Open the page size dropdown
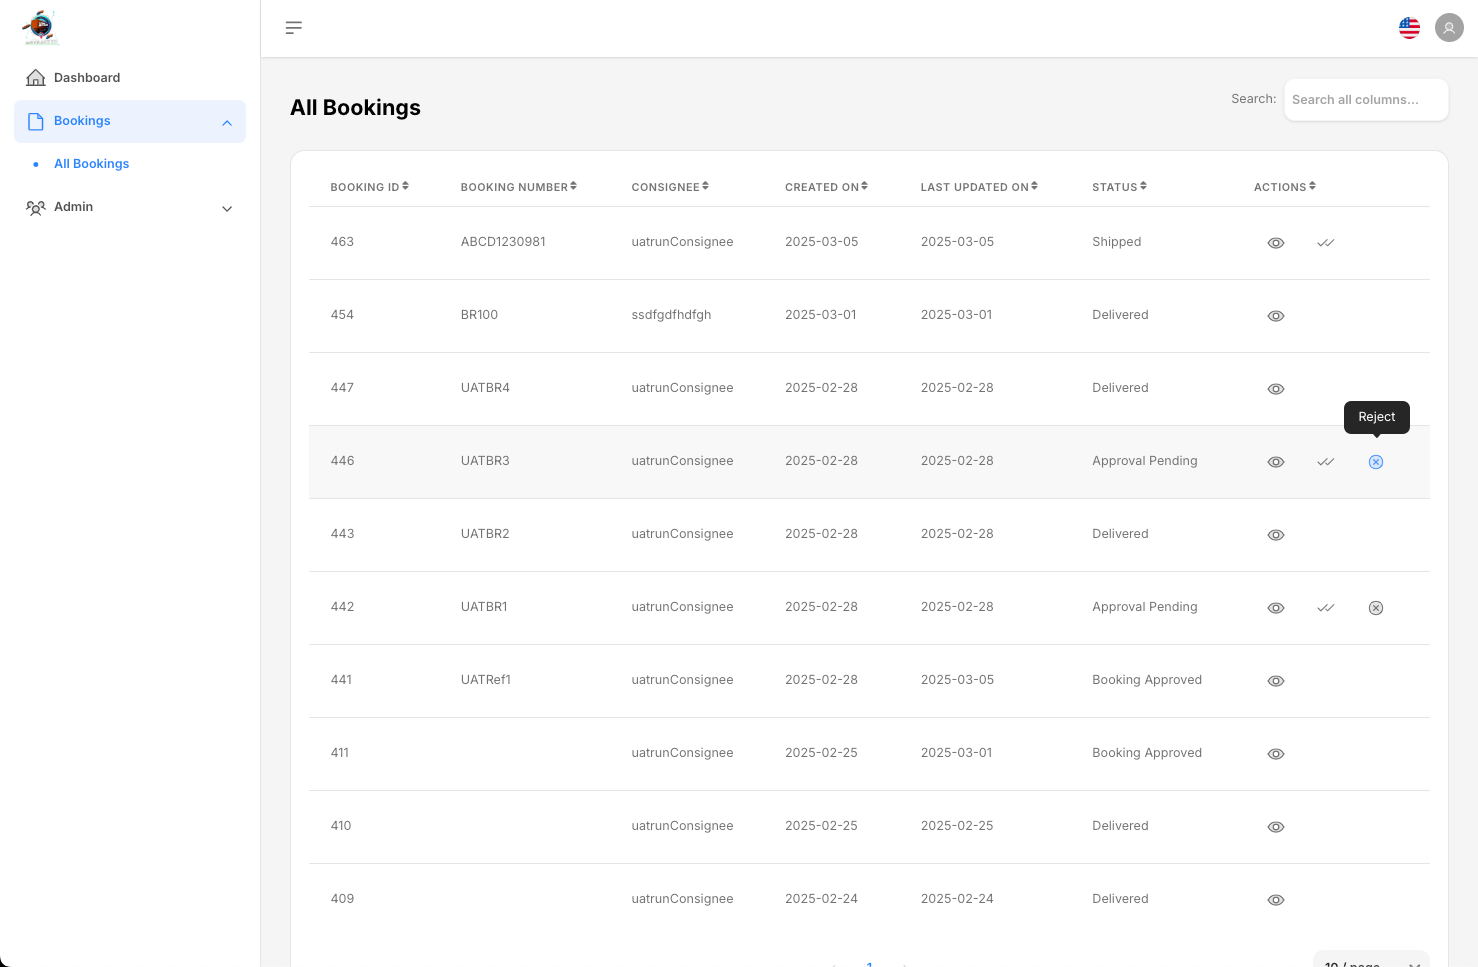The image size is (1478, 967). coord(1370,960)
